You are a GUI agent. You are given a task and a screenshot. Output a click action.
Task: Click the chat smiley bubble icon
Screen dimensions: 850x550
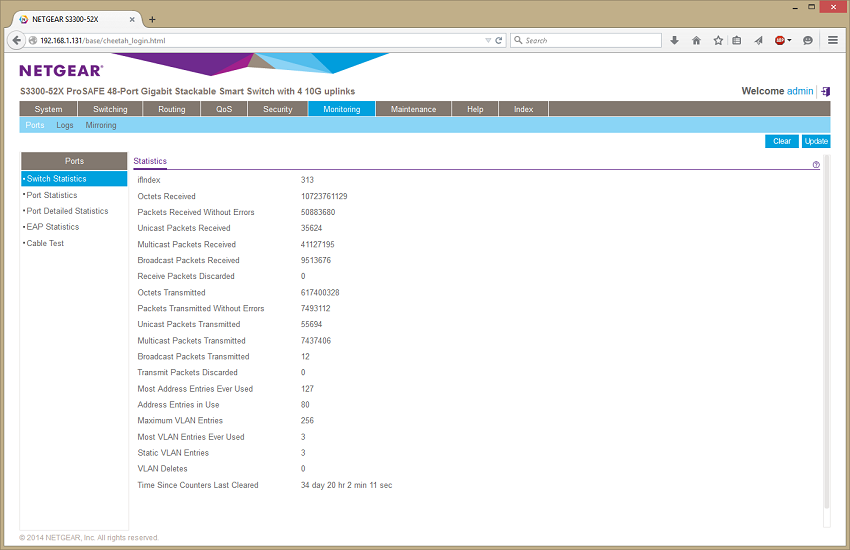[x=808, y=40]
